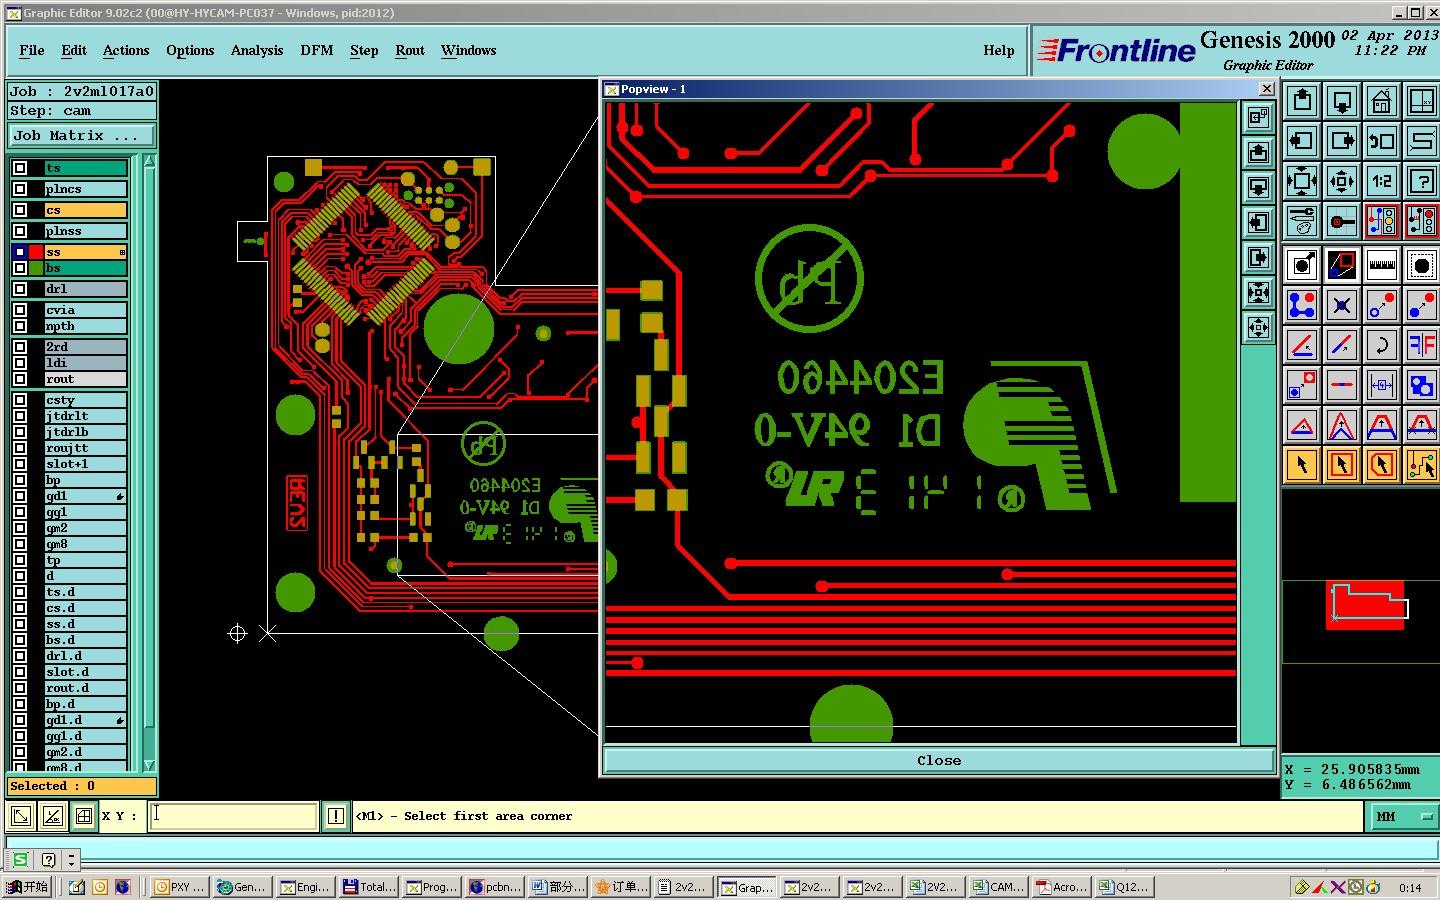The width and height of the screenshot is (1440, 900).
Task: Toggle the ts layer checkbox
Action: point(20,168)
